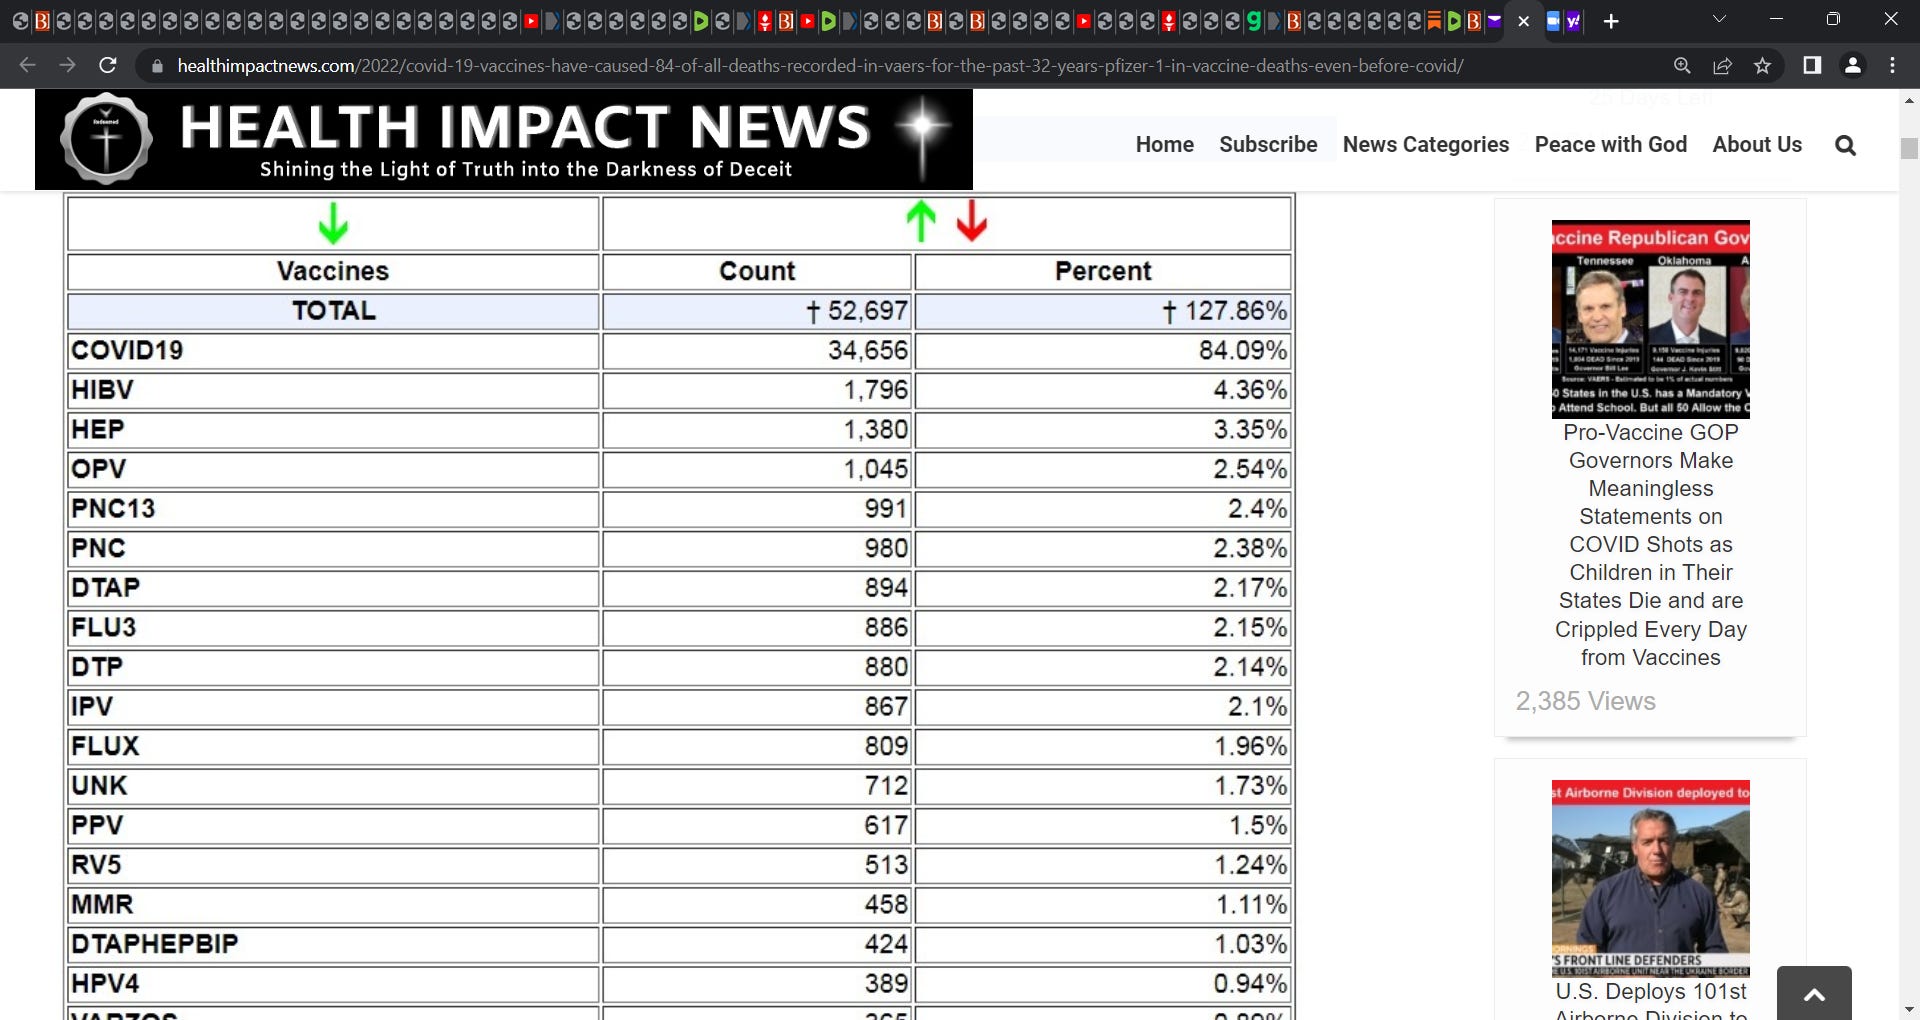Open the Peace with God page
The image size is (1920, 1020).
click(x=1611, y=144)
